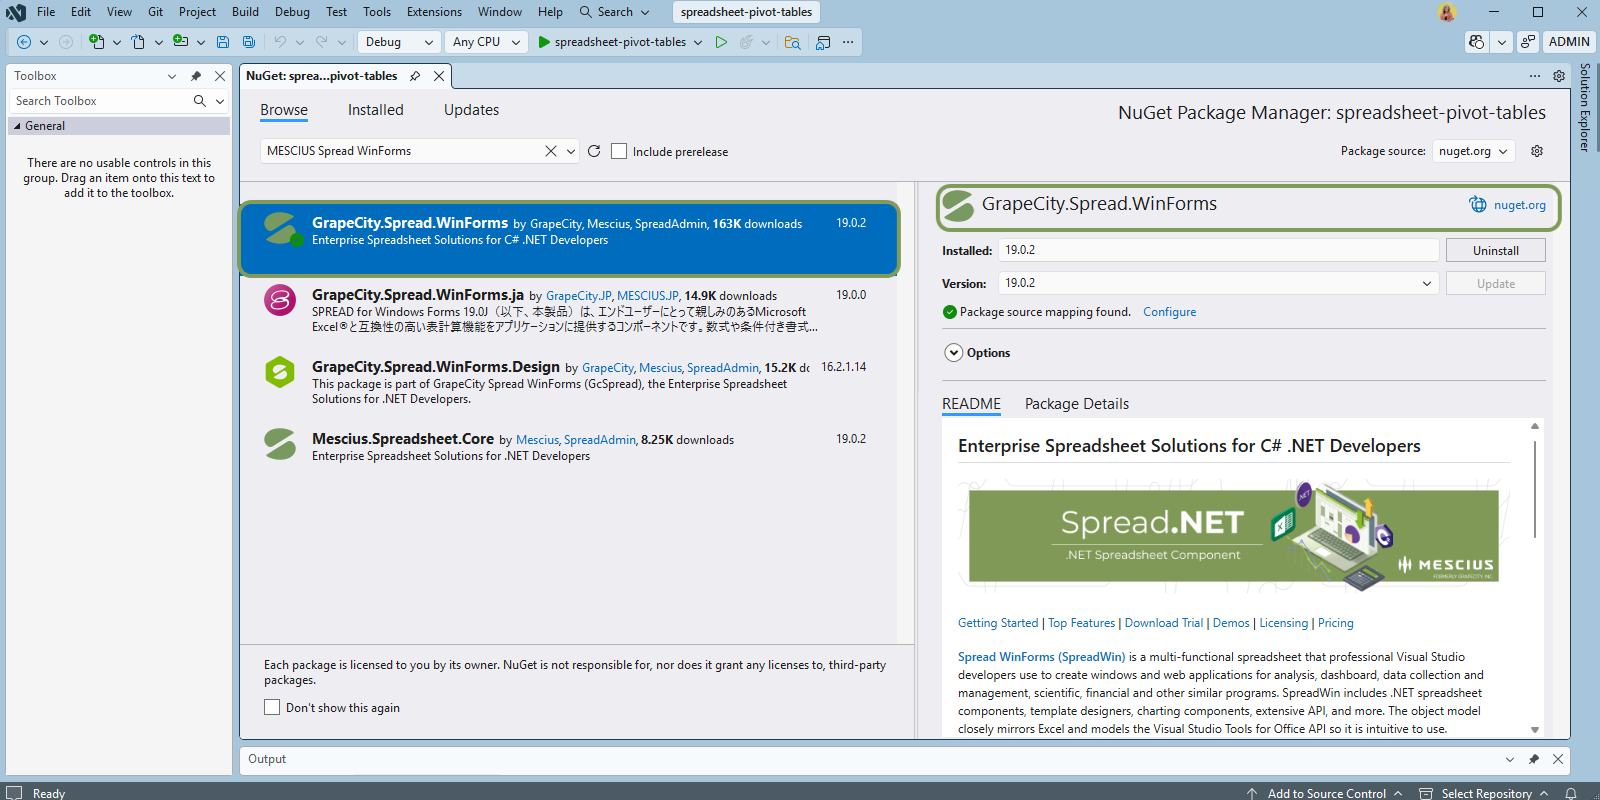Open the Package Details tab
The width and height of the screenshot is (1600, 800).
pos(1077,404)
